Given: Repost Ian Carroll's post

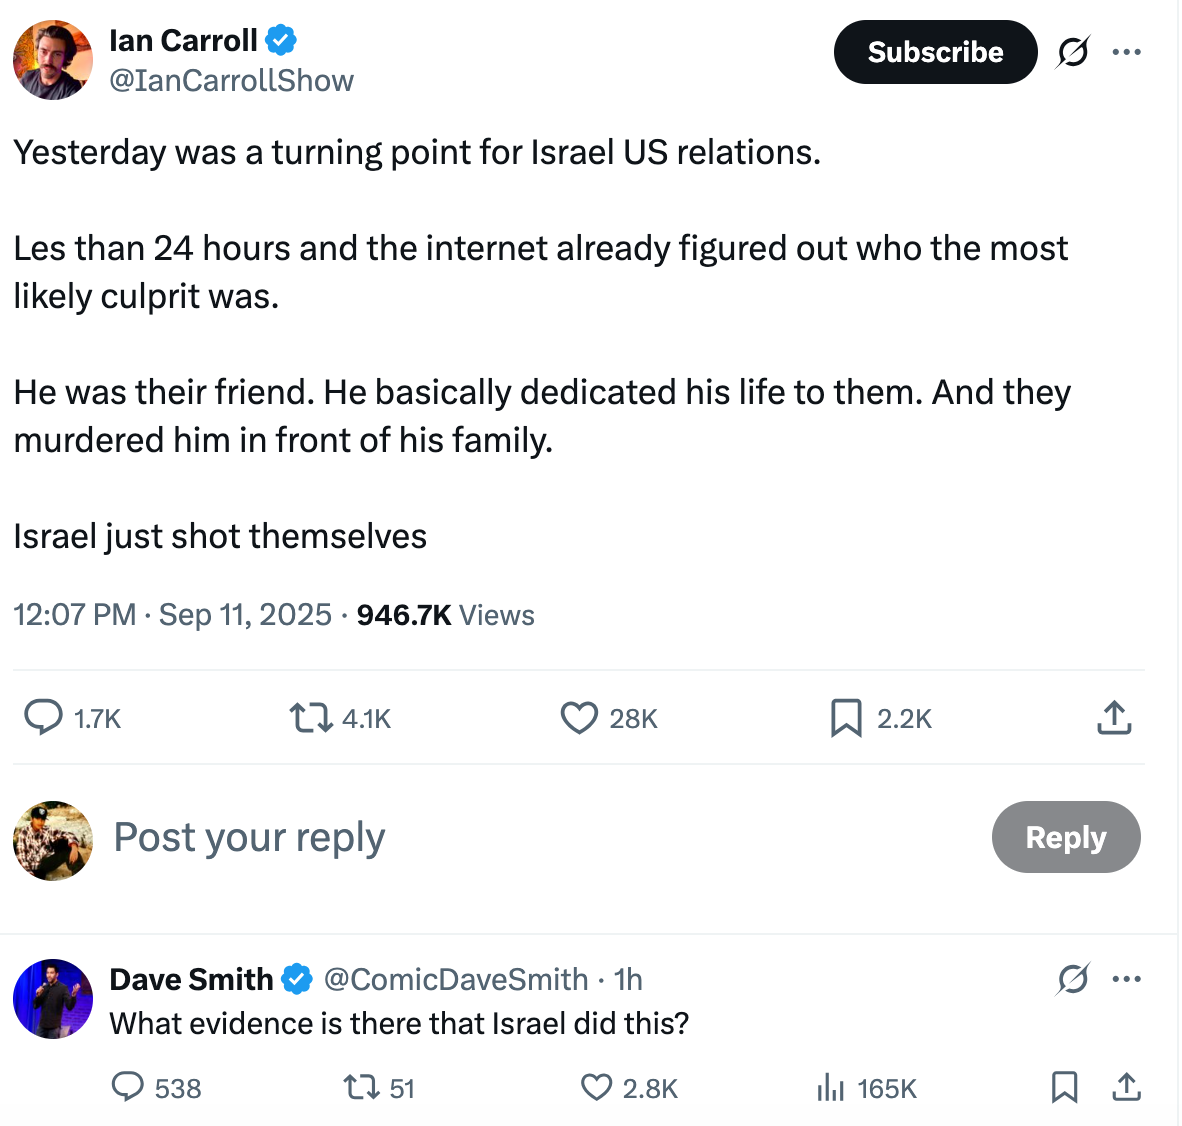Looking at the screenshot, I should (x=310, y=718).
